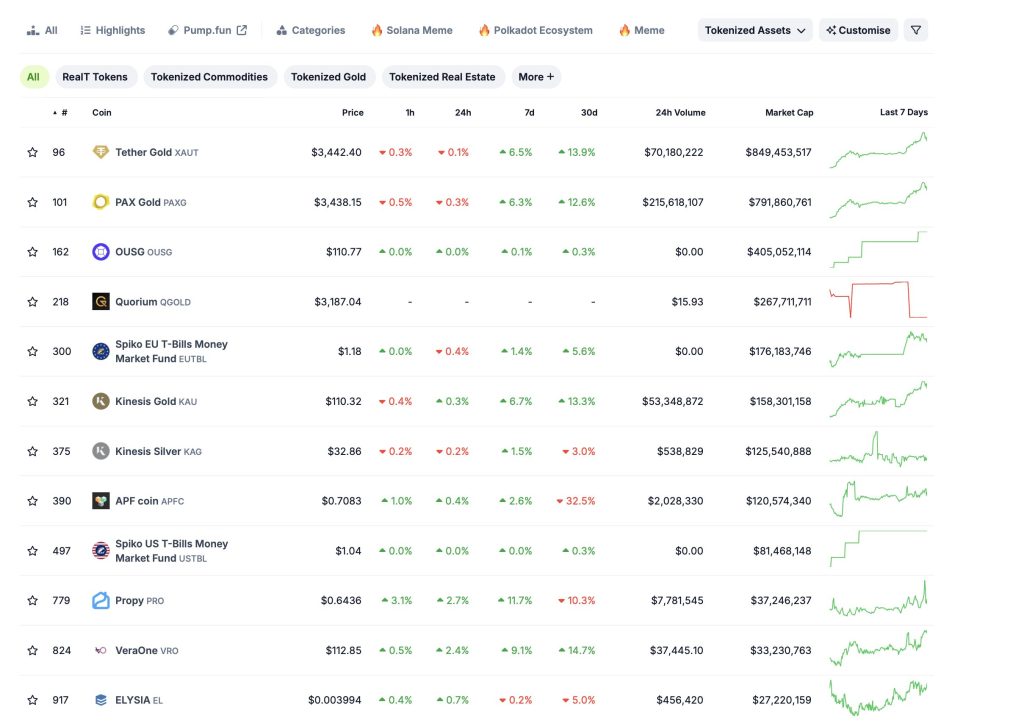Viewport: 1024px width, 721px height.
Task: Star the Kinesis Gold row
Action: pyautogui.click(x=33, y=401)
